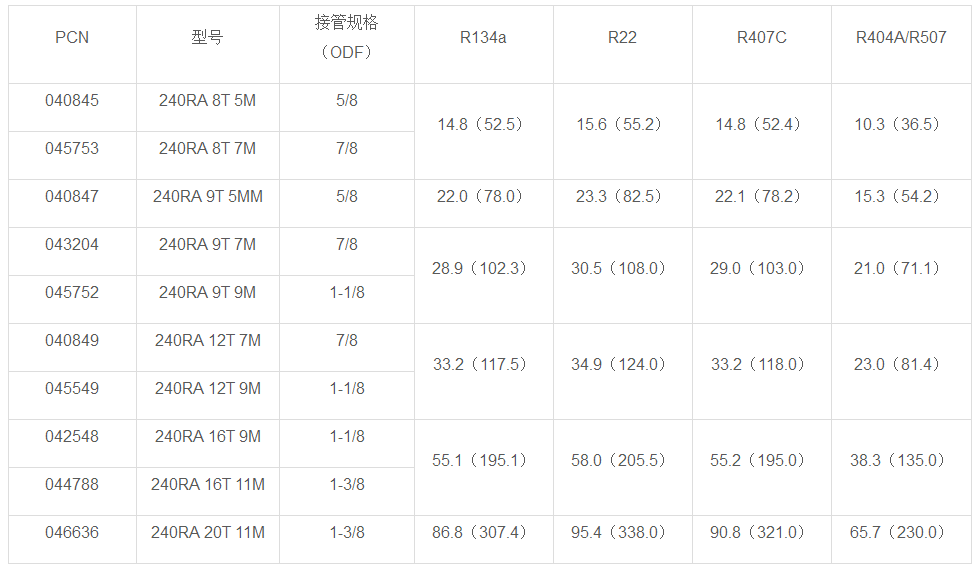Select the R407C column header
Image resolution: width=980 pixels, height=574 pixels.
point(761,38)
